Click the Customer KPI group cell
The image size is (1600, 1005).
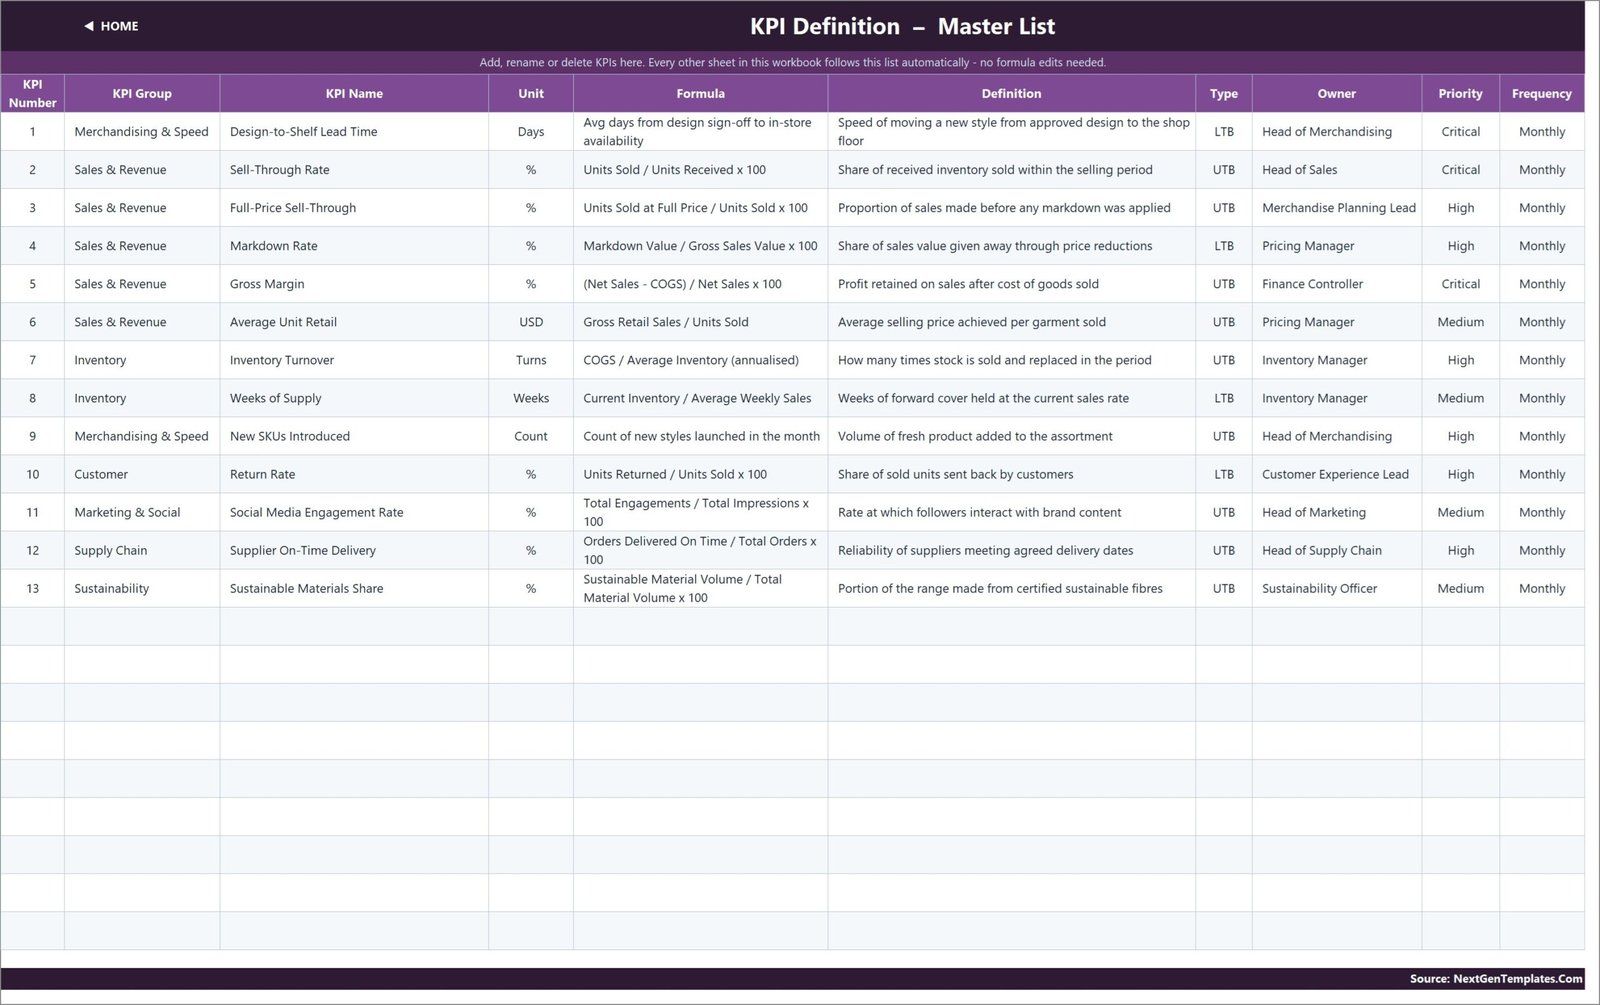(142, 474)
